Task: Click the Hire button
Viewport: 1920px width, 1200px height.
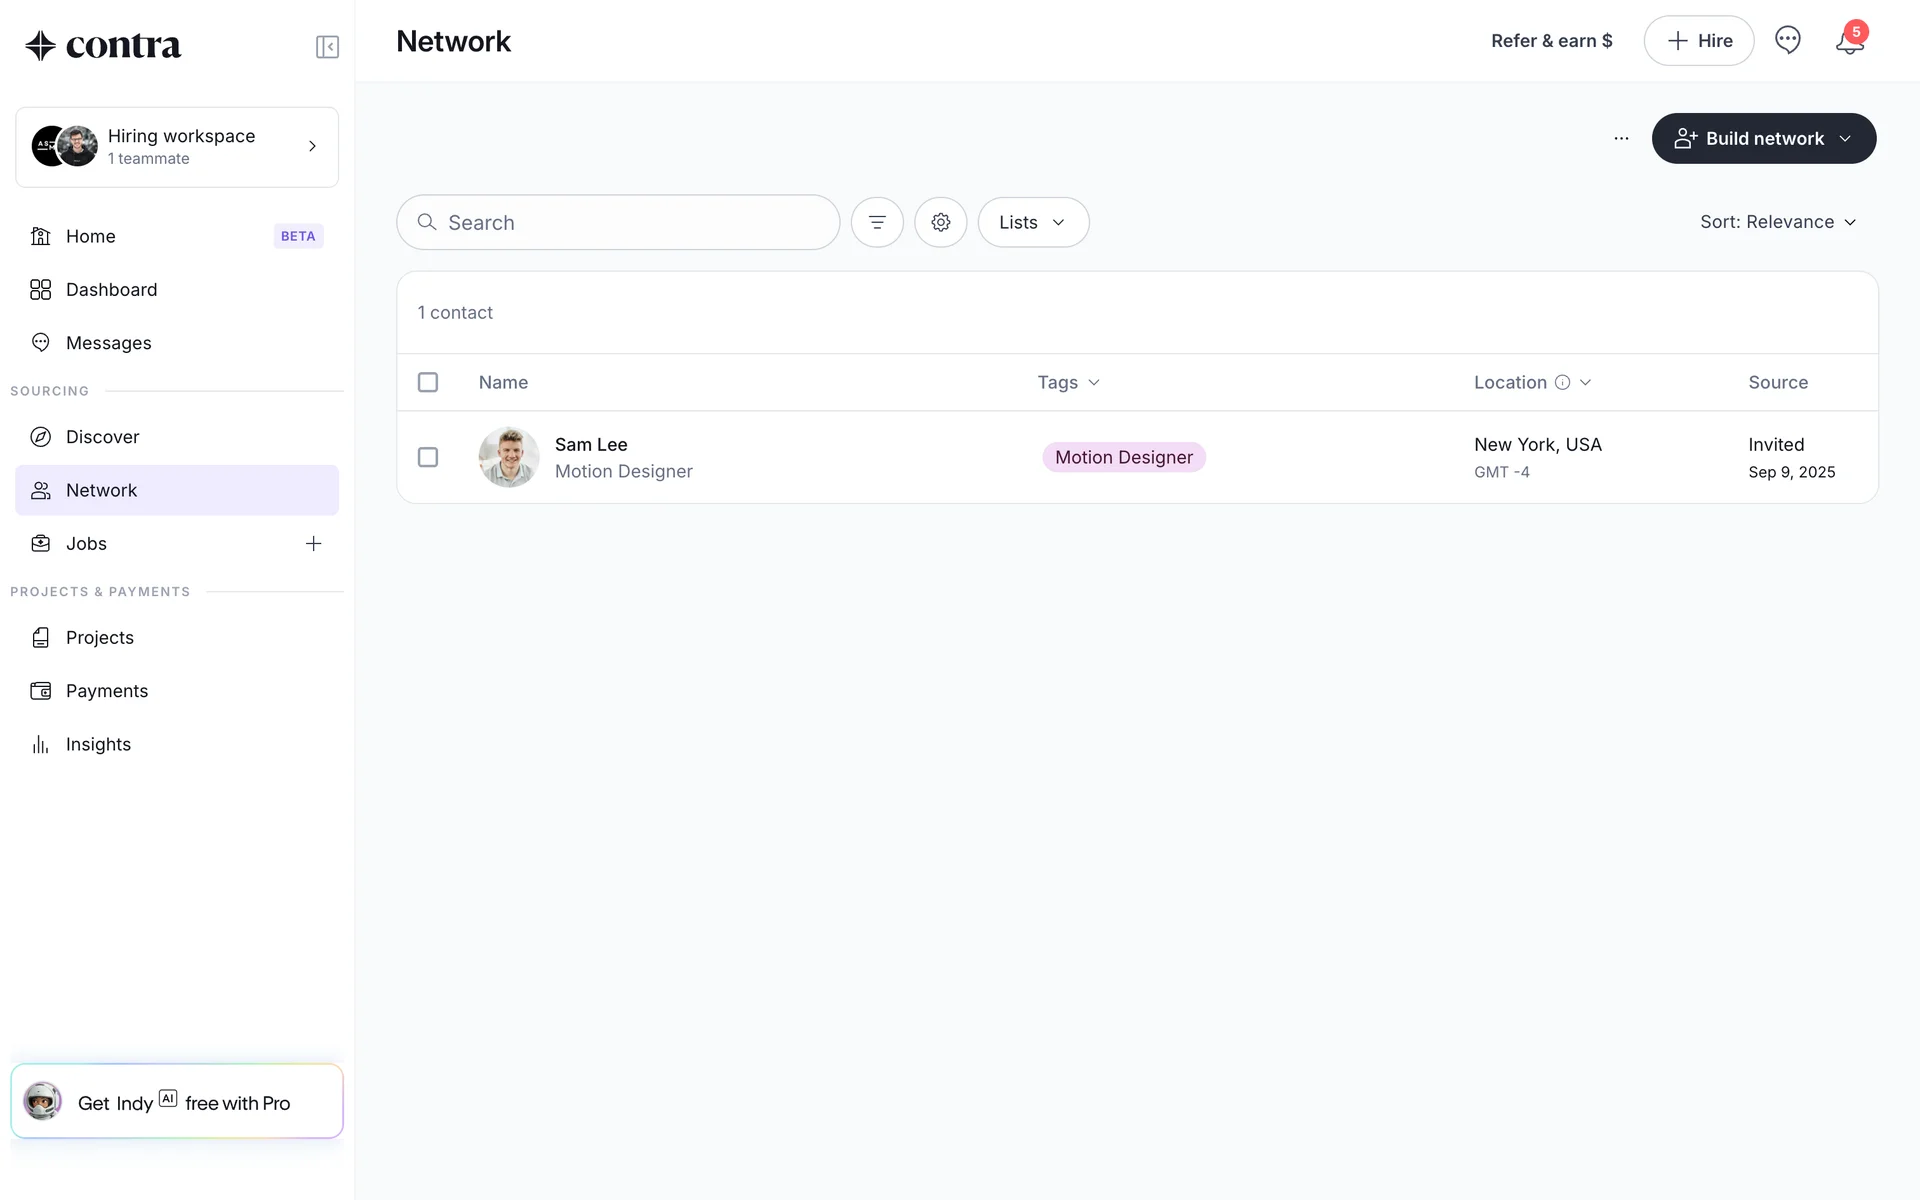Action: [x=1698, y=41]
